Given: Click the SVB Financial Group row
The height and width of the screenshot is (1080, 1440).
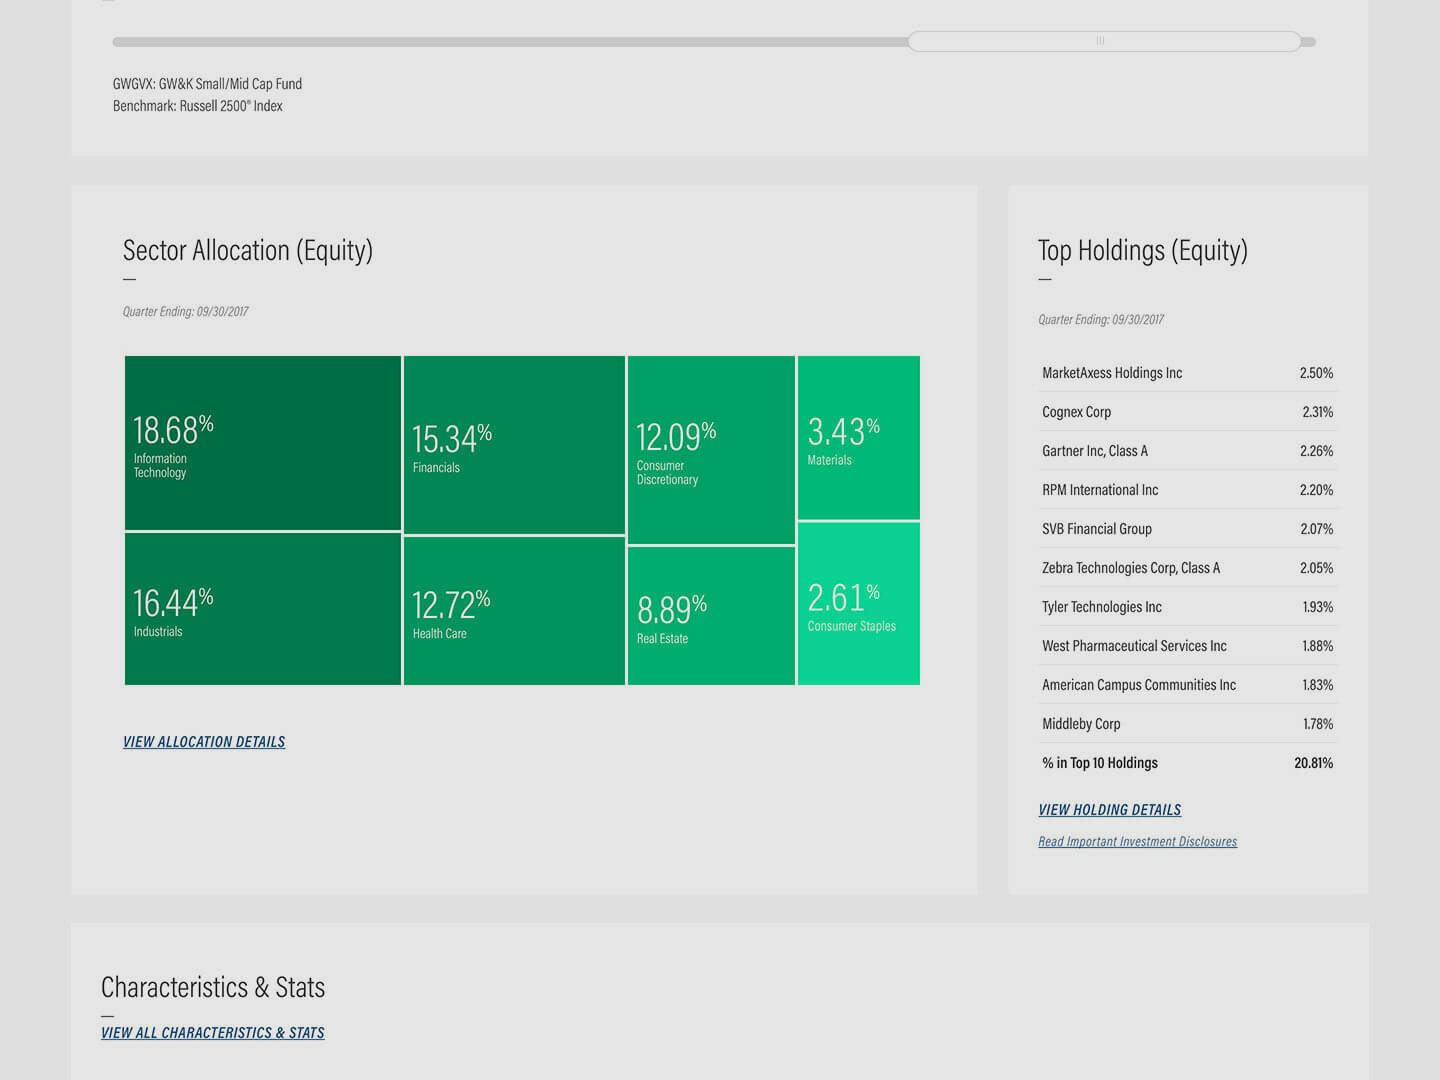Looking at the screenshot, I should tap(1186, 529).
